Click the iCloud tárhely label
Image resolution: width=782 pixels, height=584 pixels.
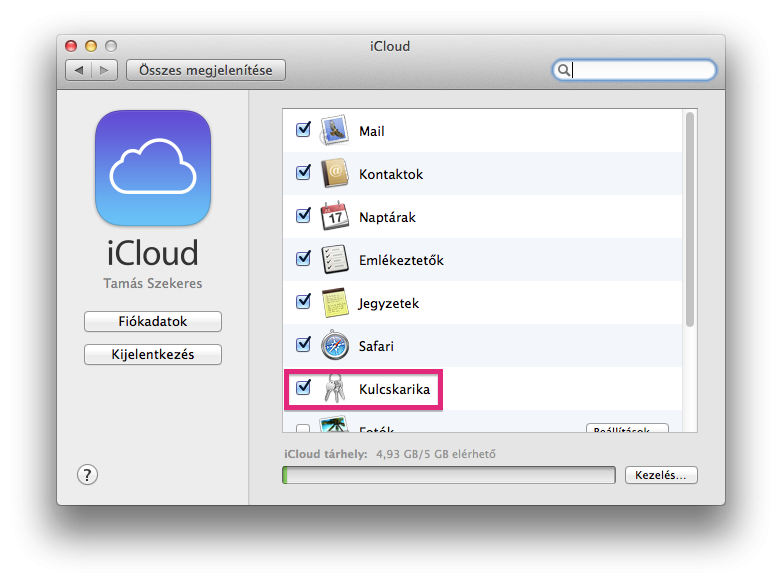pyautogui.click(x=326, y=454)
